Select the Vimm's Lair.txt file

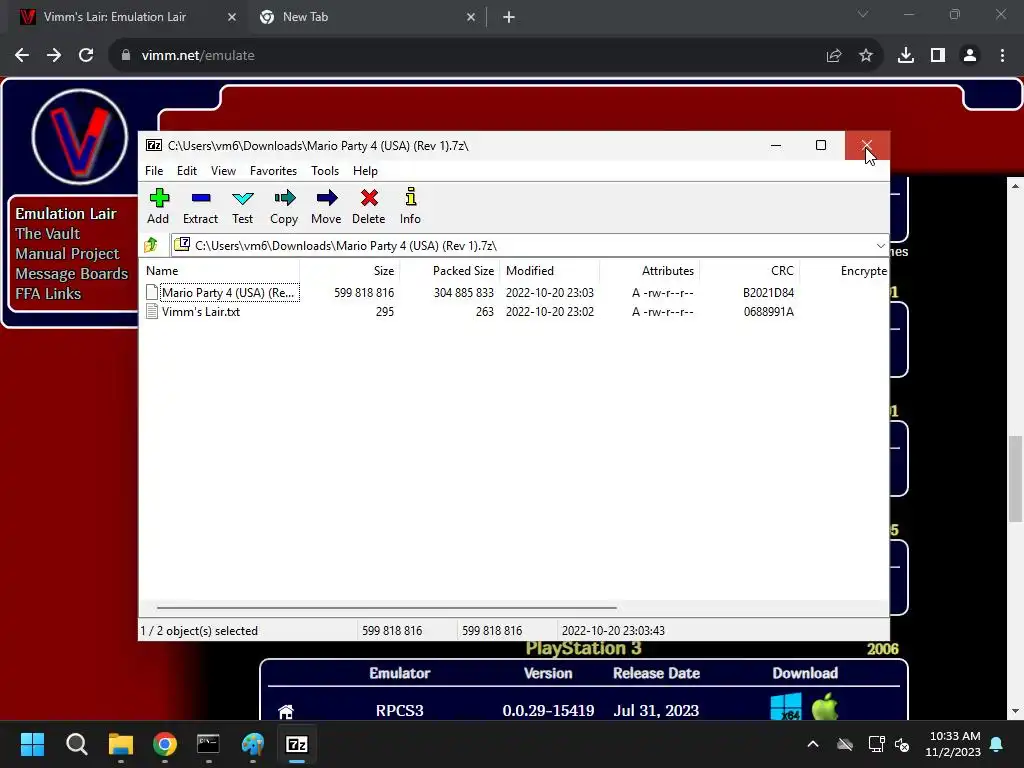pos(200,312)
